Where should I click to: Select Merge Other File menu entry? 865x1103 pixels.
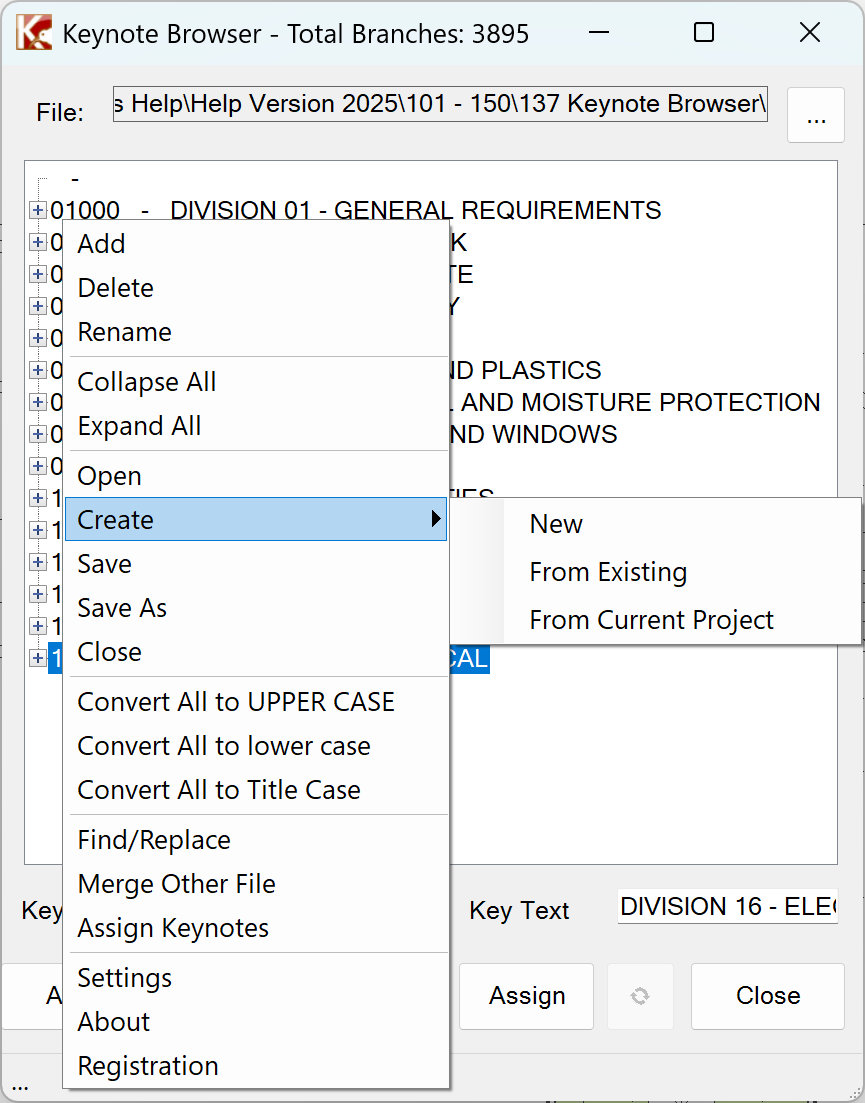[x=176, y=885]
